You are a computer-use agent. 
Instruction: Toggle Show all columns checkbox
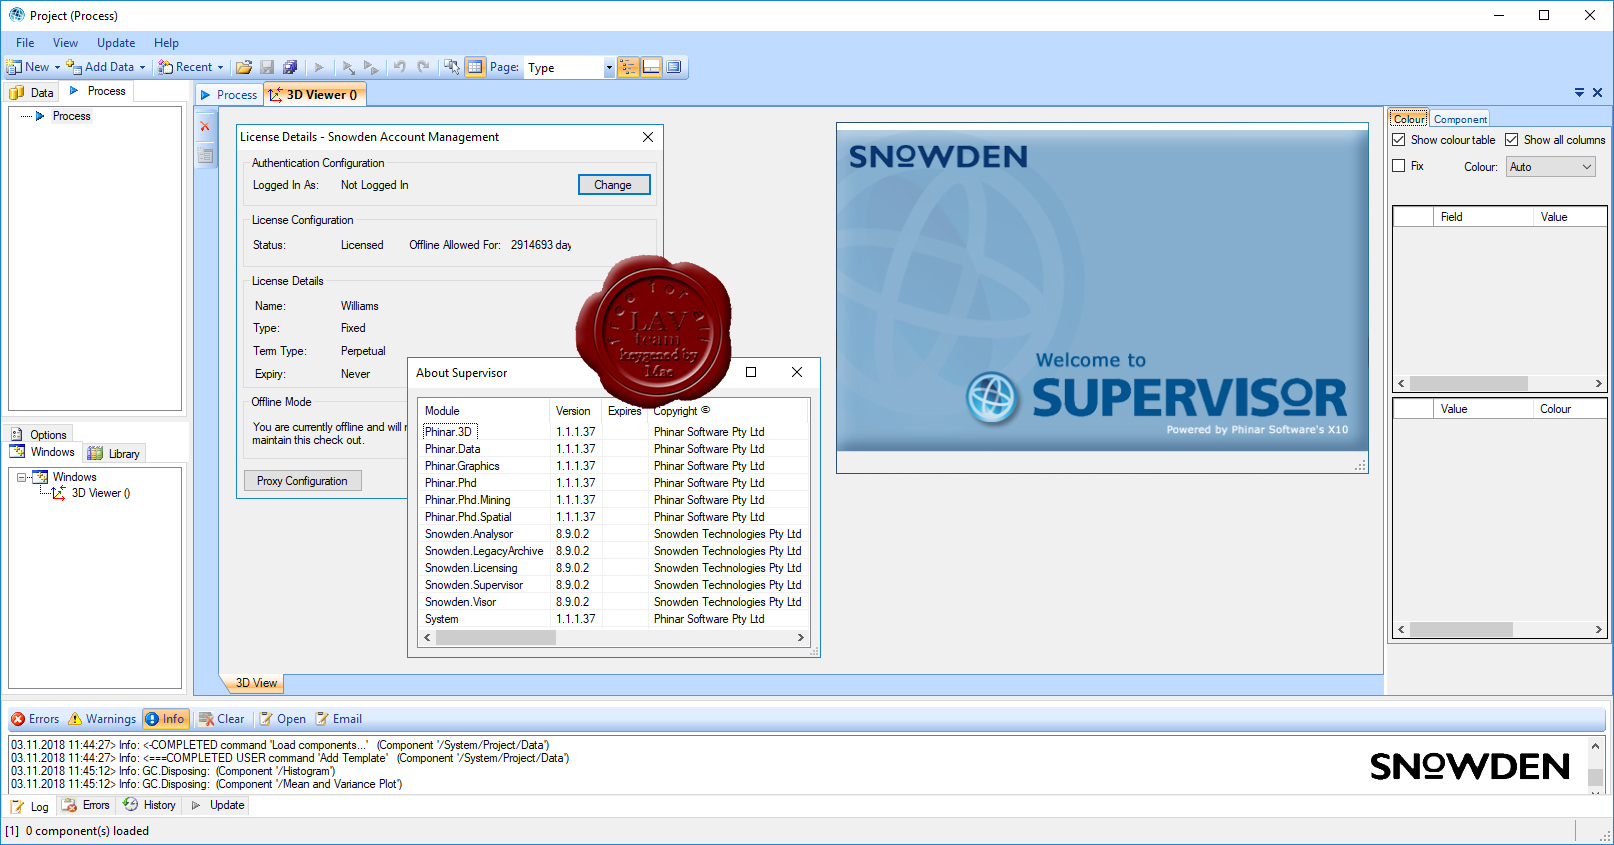[1512, 140]
